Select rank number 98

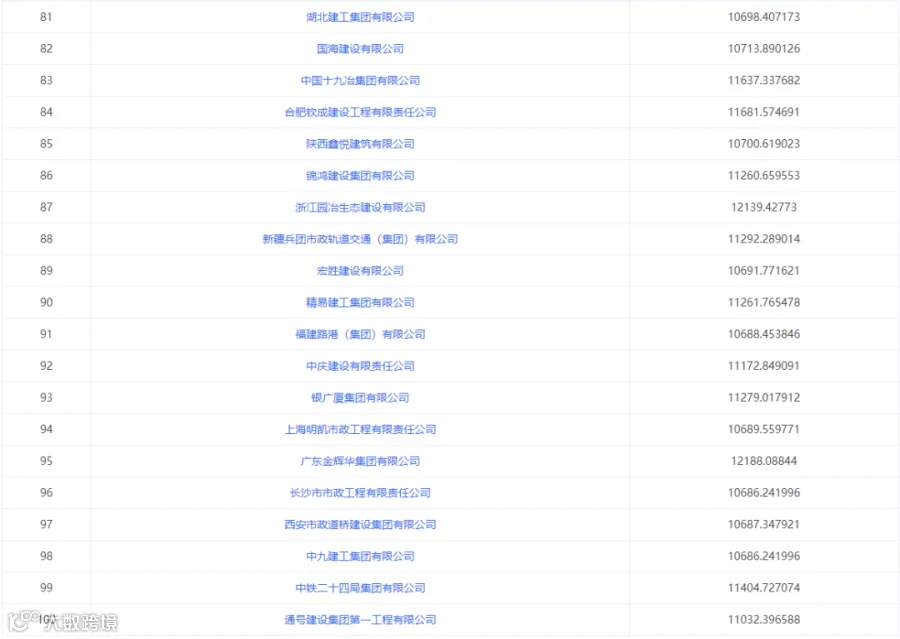[x=46, y=556]
